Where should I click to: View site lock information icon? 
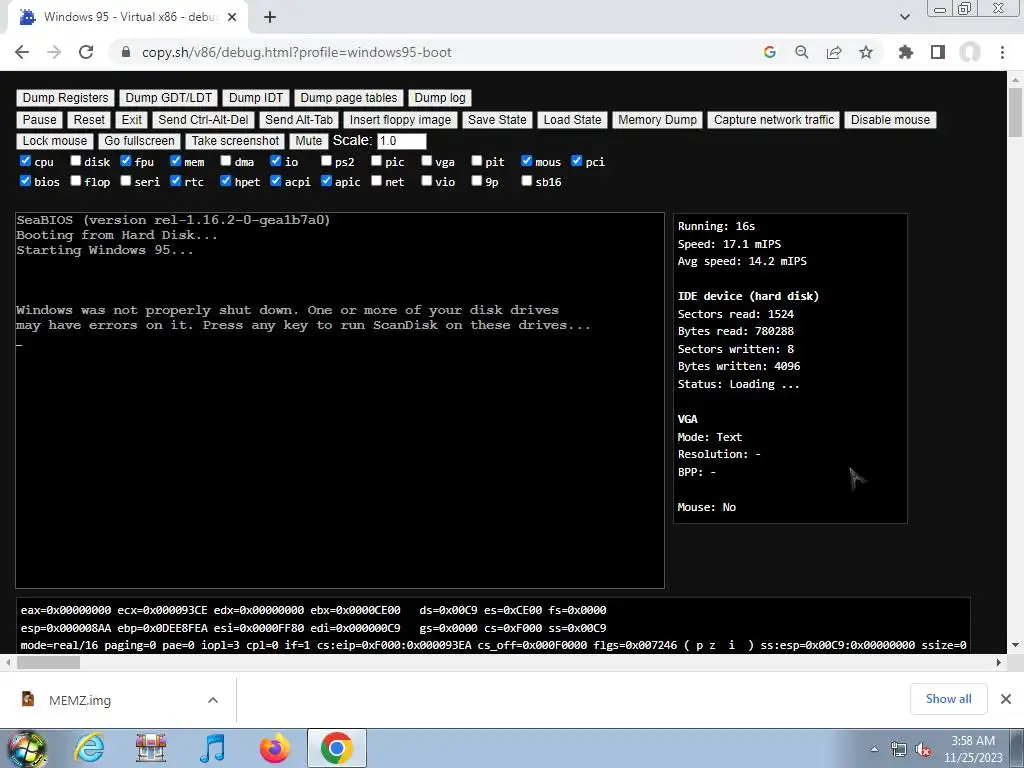click(x=127, y=52)
